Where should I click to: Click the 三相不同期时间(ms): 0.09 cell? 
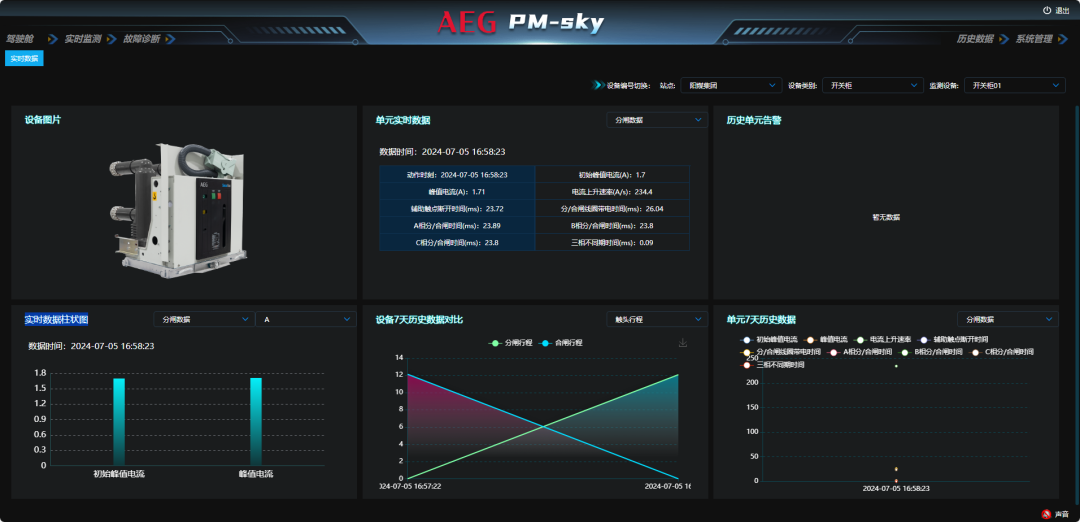tap(612, 242)
